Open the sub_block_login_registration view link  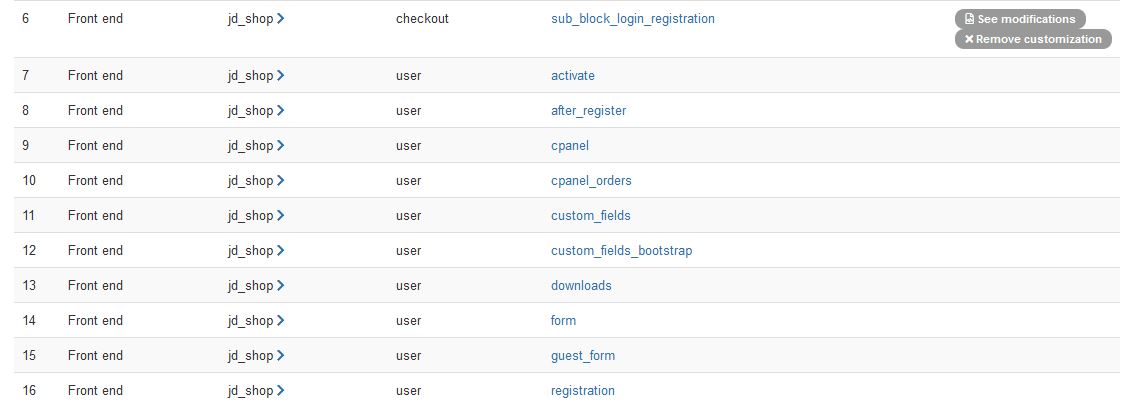pos(632,18)
